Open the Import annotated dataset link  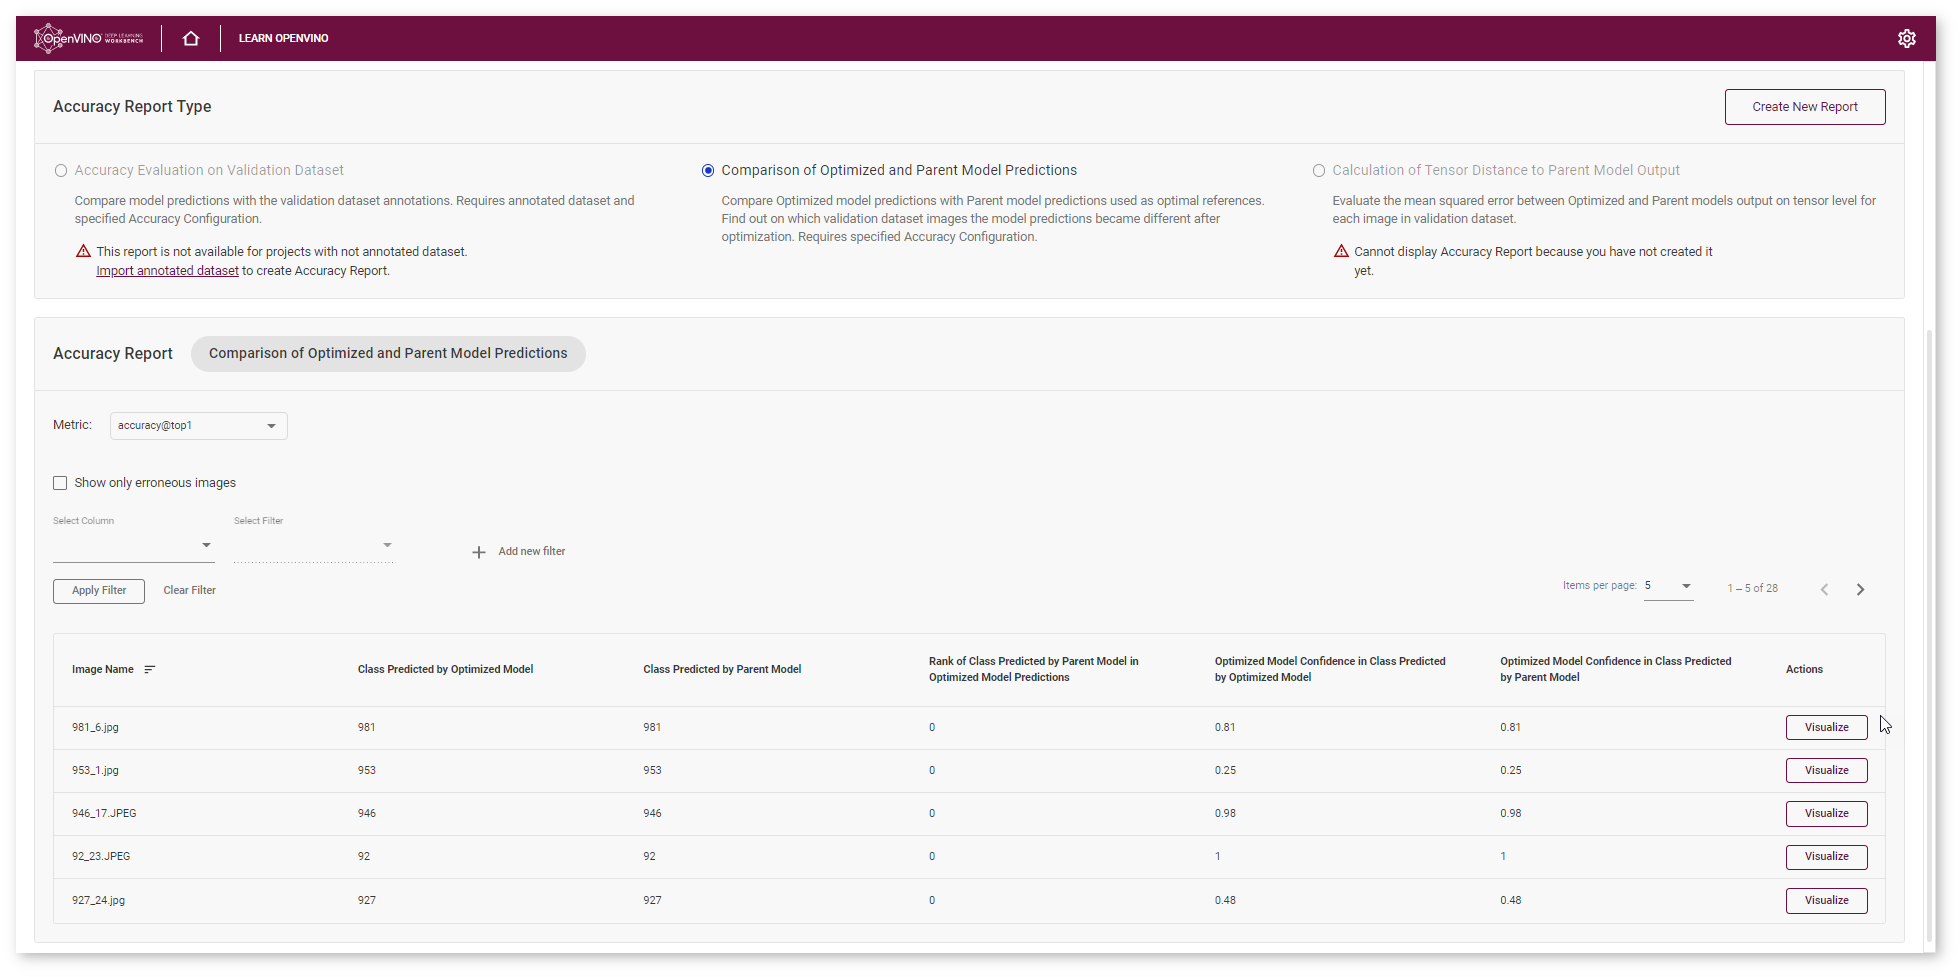point(167,271)
